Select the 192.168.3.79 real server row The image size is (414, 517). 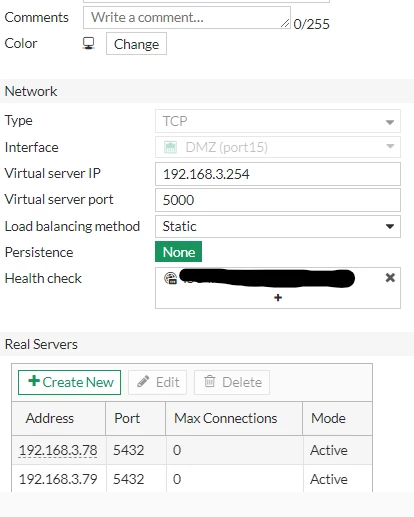coord(192,479)
